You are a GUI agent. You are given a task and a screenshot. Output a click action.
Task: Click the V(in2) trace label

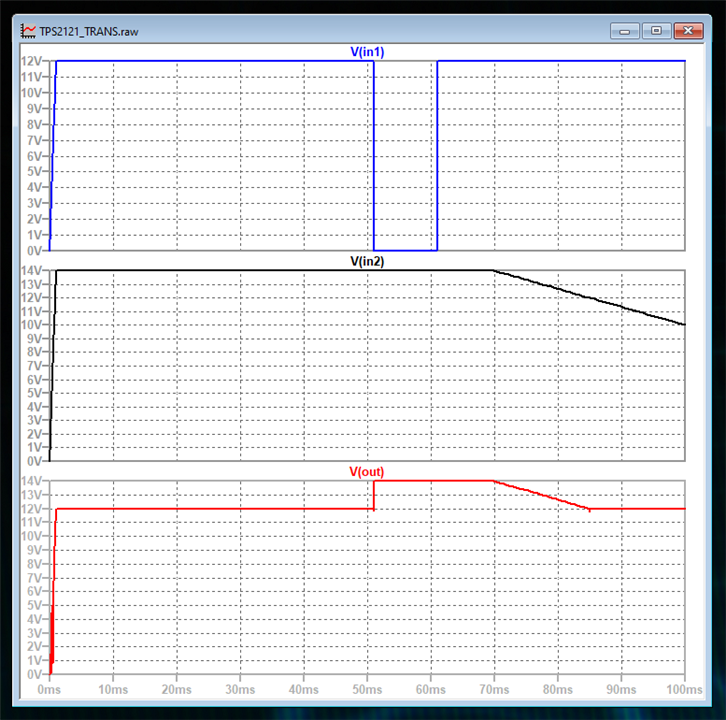coord(367,261)
